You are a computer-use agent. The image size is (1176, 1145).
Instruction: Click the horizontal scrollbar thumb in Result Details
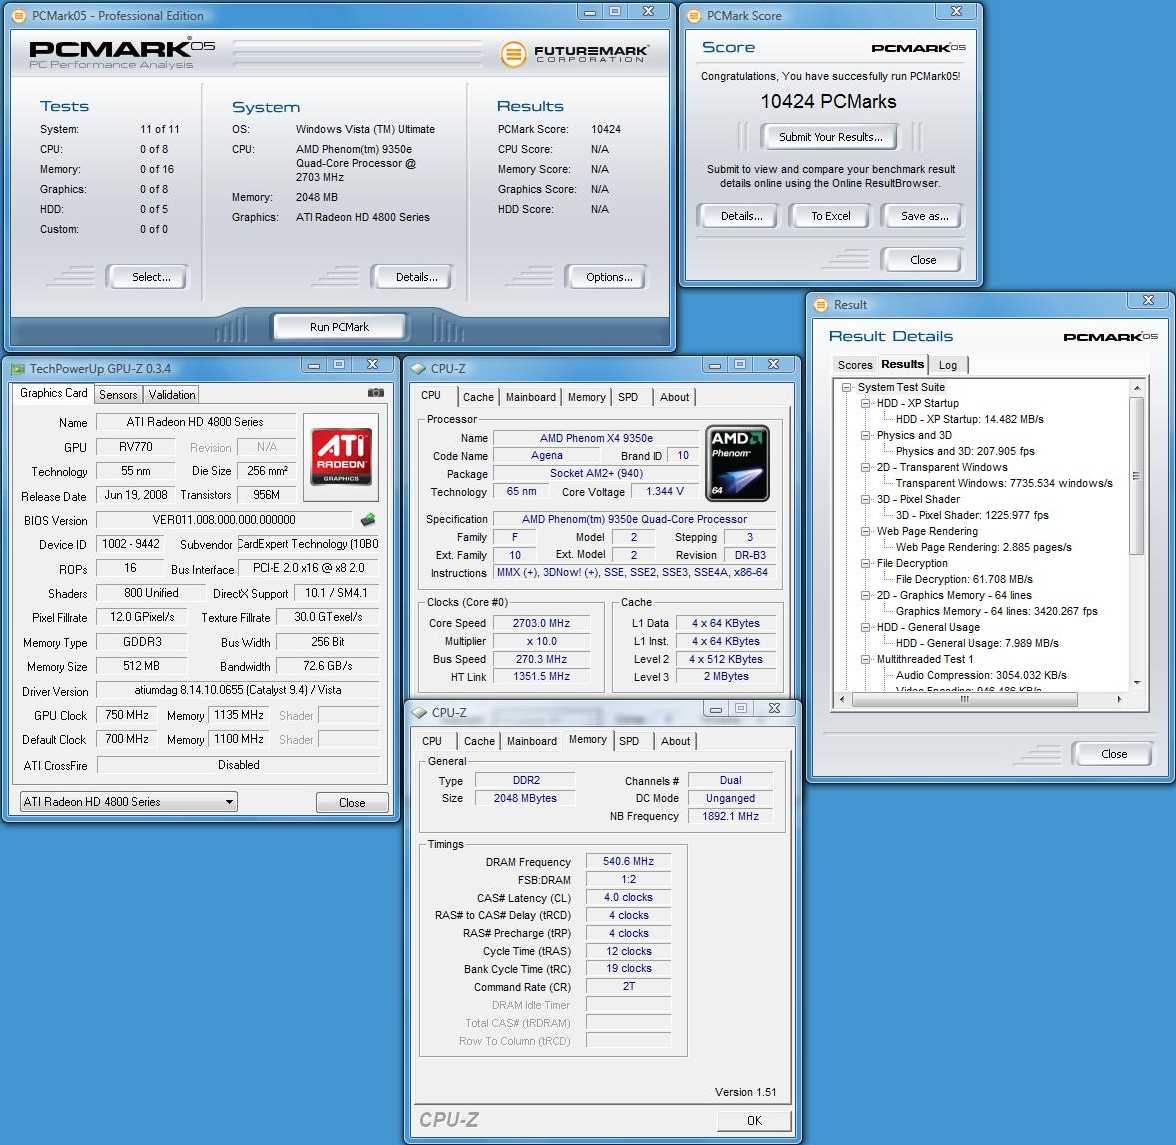click(x=964, y=699)
